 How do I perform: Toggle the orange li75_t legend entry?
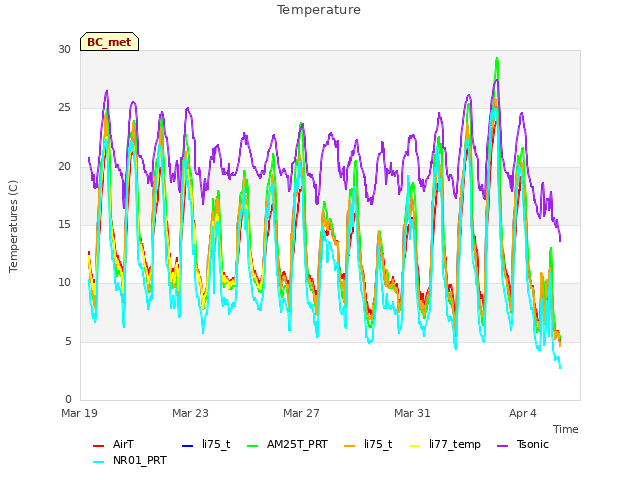(368, 444)
